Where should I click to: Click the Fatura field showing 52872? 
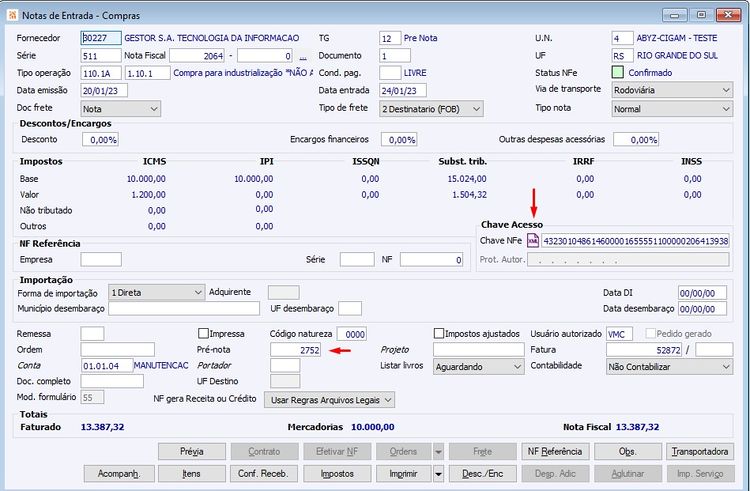coord(644,350)
